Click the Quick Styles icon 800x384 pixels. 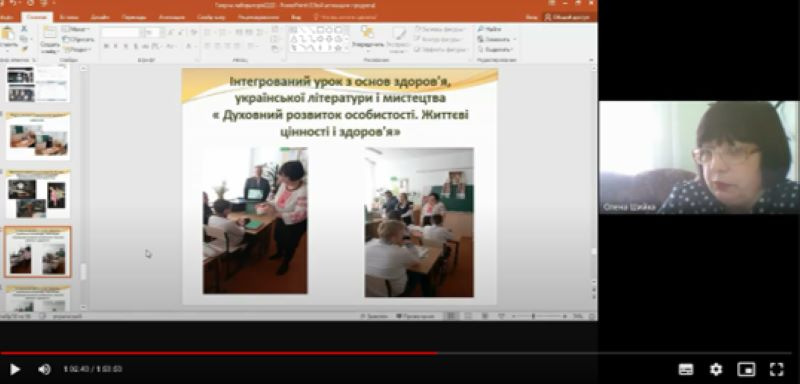398,40
